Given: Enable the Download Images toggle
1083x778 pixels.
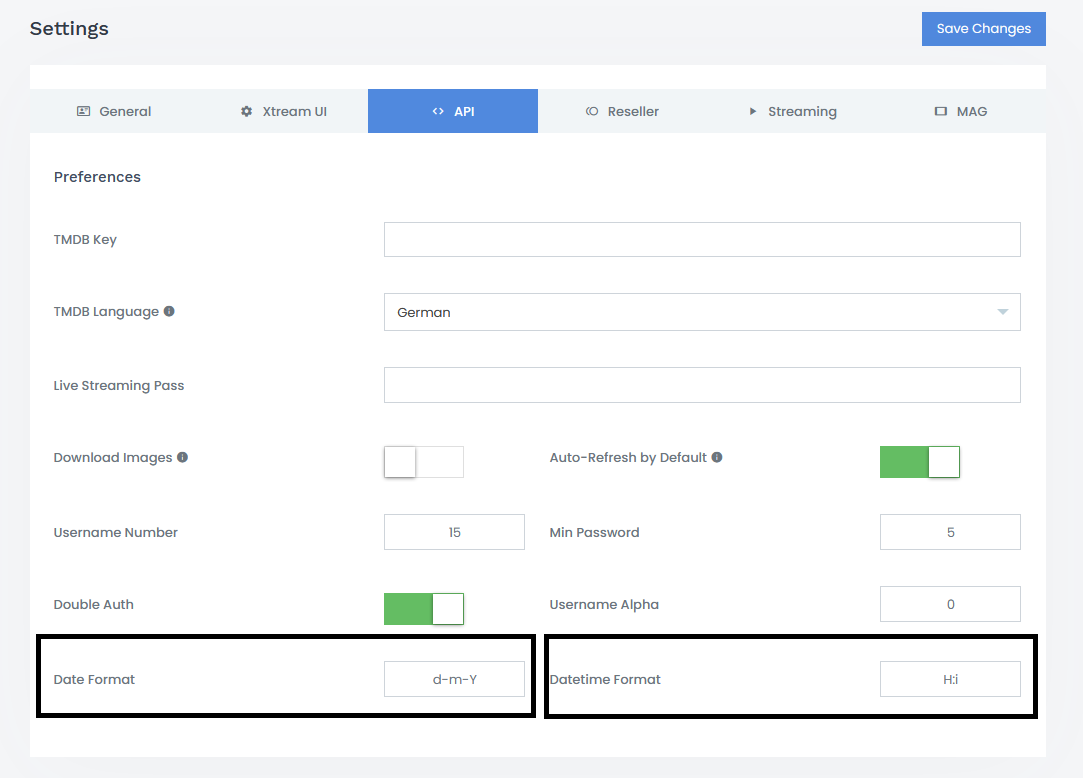Looking at the screenshot, I should 424,462.
